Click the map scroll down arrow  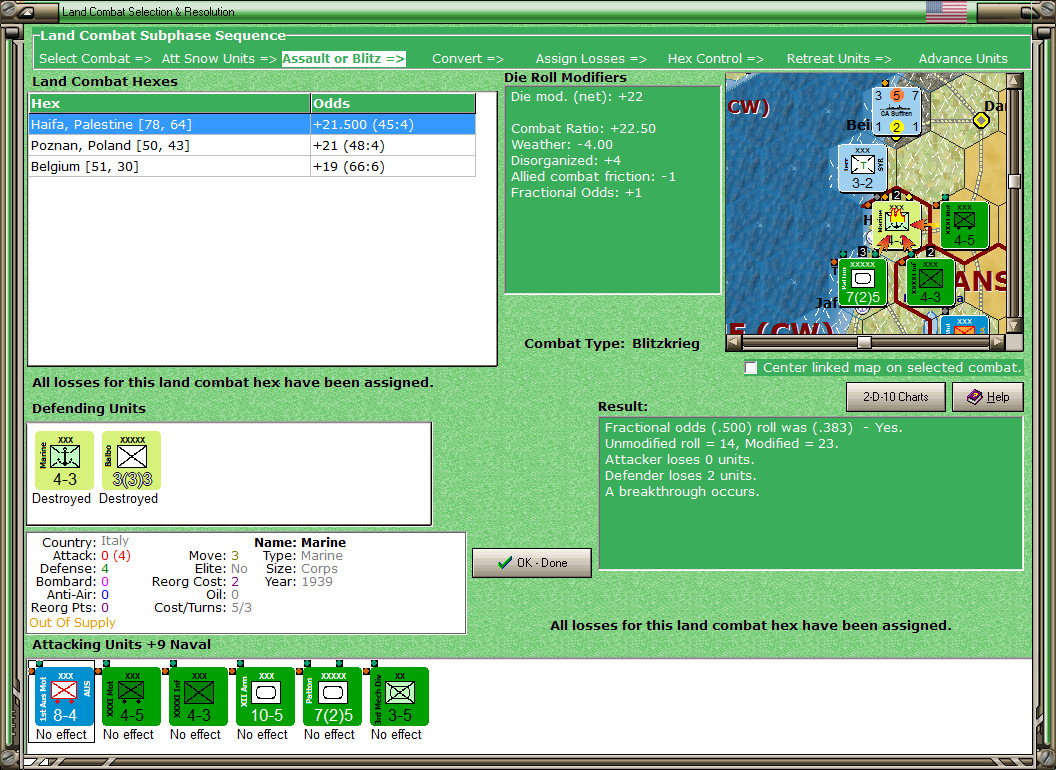[1014, 326]
